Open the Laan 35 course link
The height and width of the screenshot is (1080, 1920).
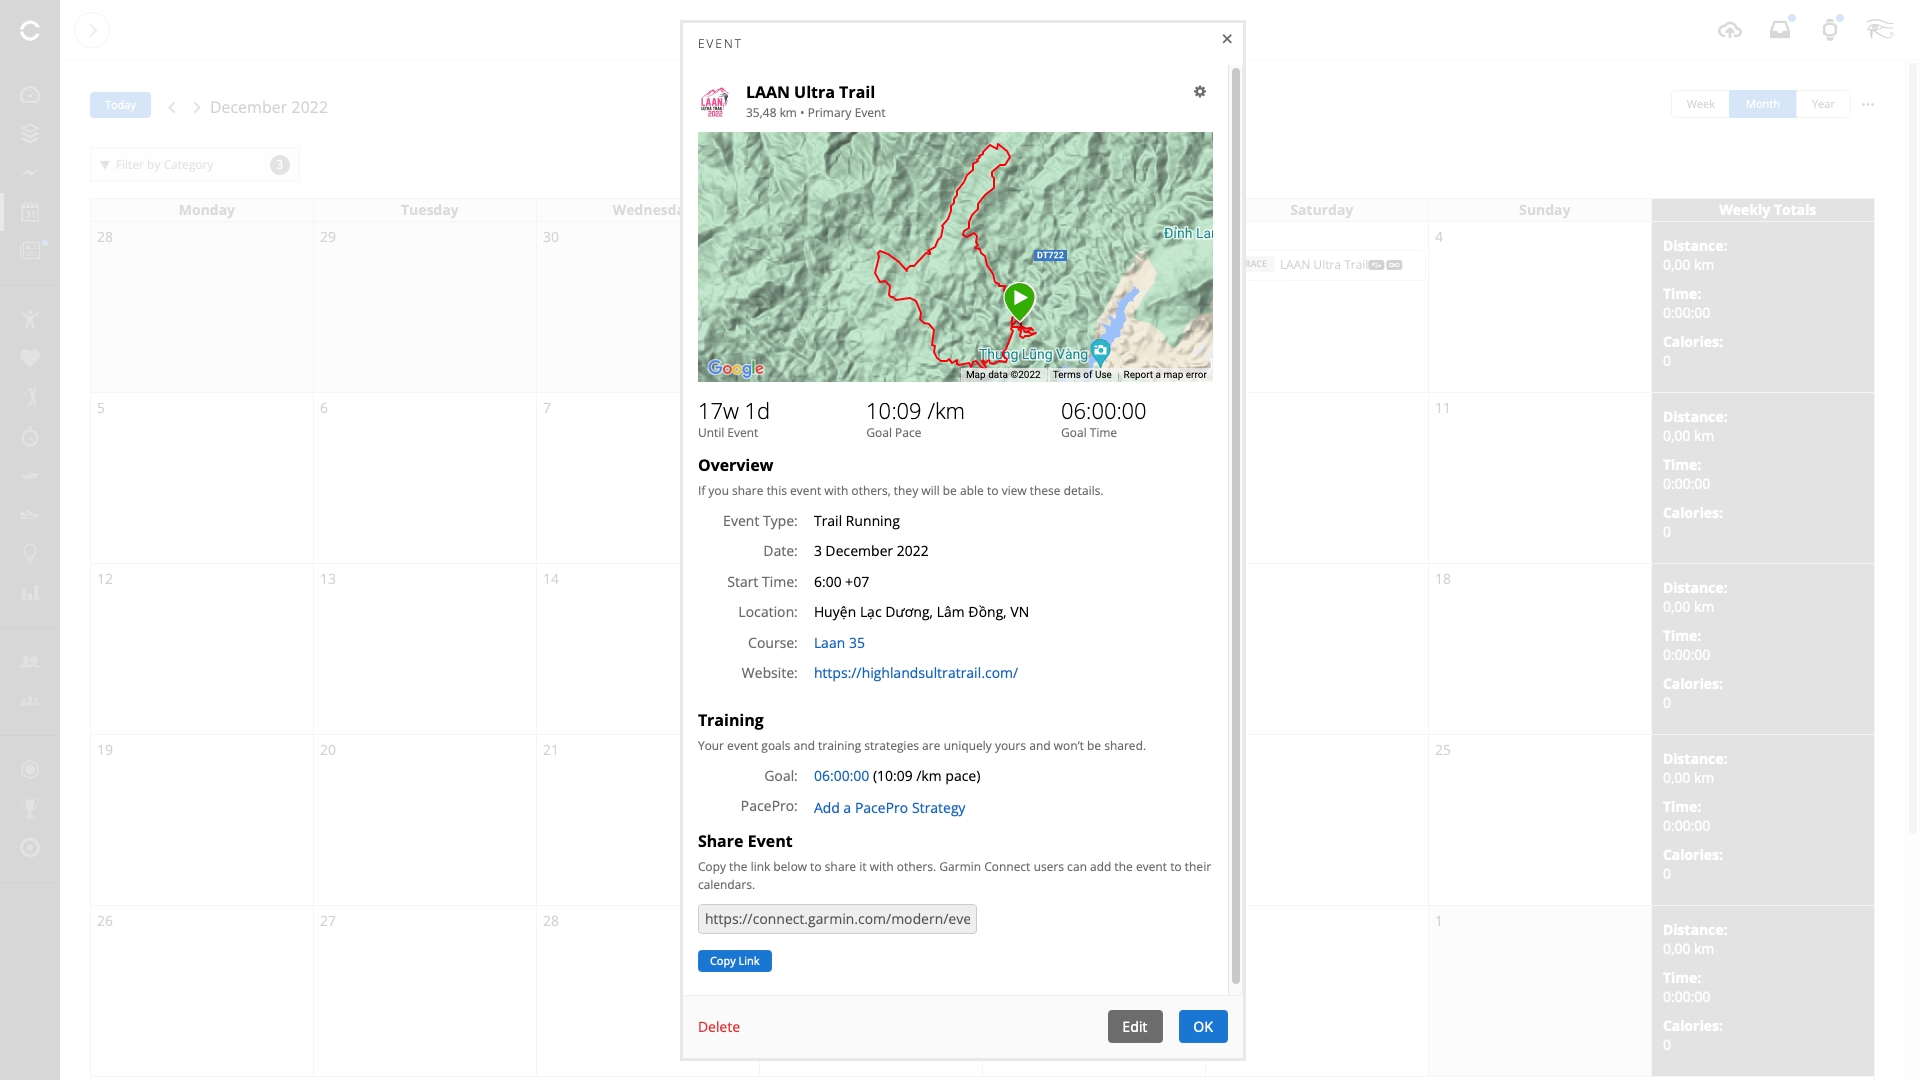pos(839,643)
